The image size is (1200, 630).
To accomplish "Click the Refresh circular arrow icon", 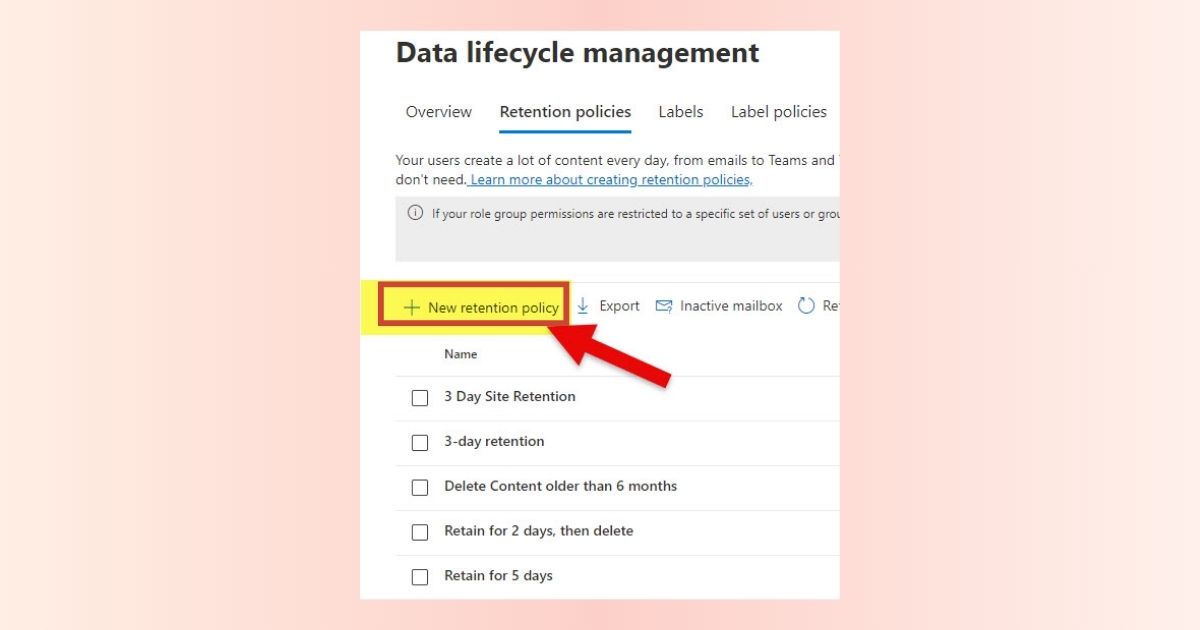I will [x=806, y=306].
